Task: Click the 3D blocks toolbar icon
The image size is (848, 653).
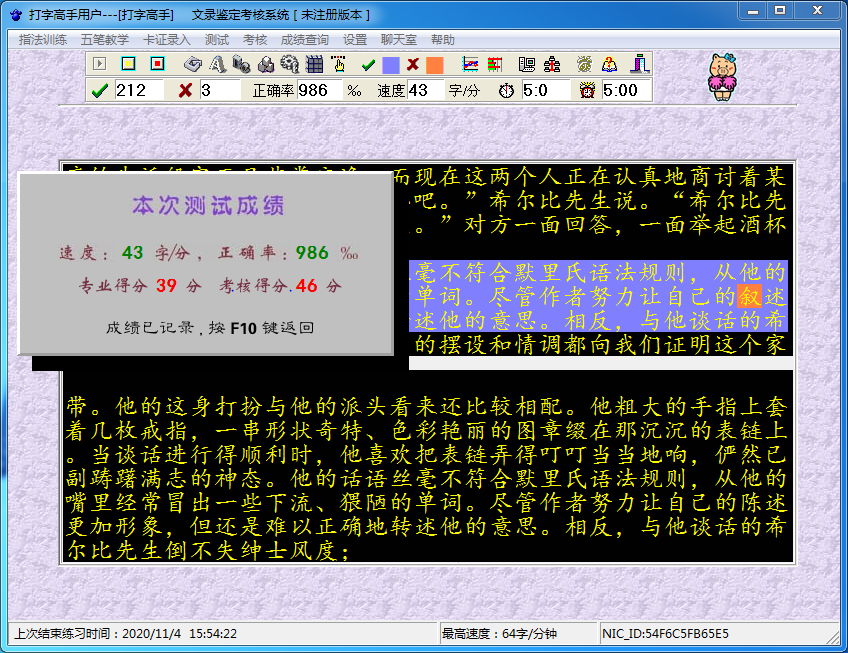Action: point(266,64)
